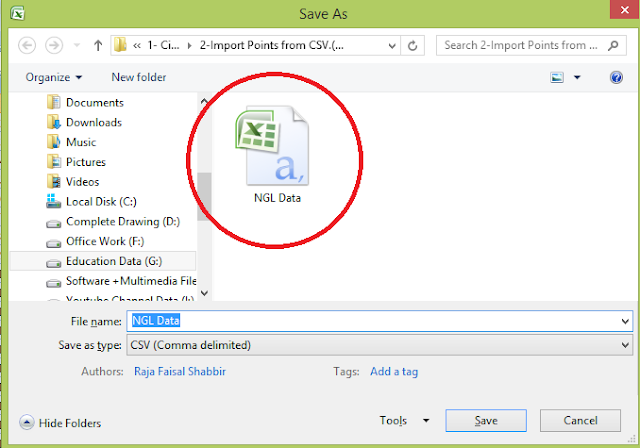Click the Hide Folders label
640x448 pixels.
(70, 423)
